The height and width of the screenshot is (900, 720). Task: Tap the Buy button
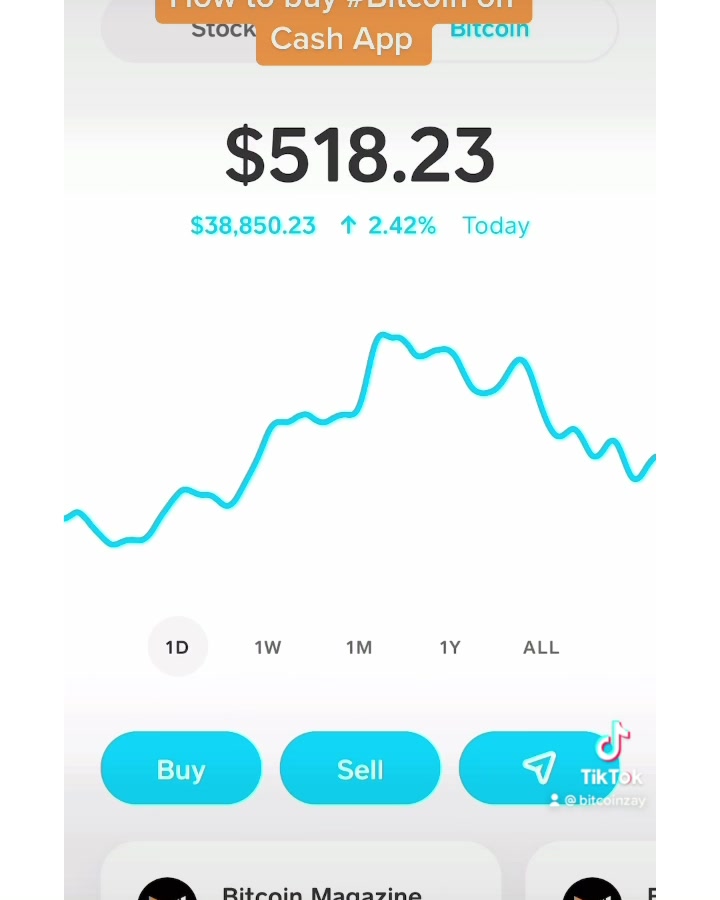(181, 768)
